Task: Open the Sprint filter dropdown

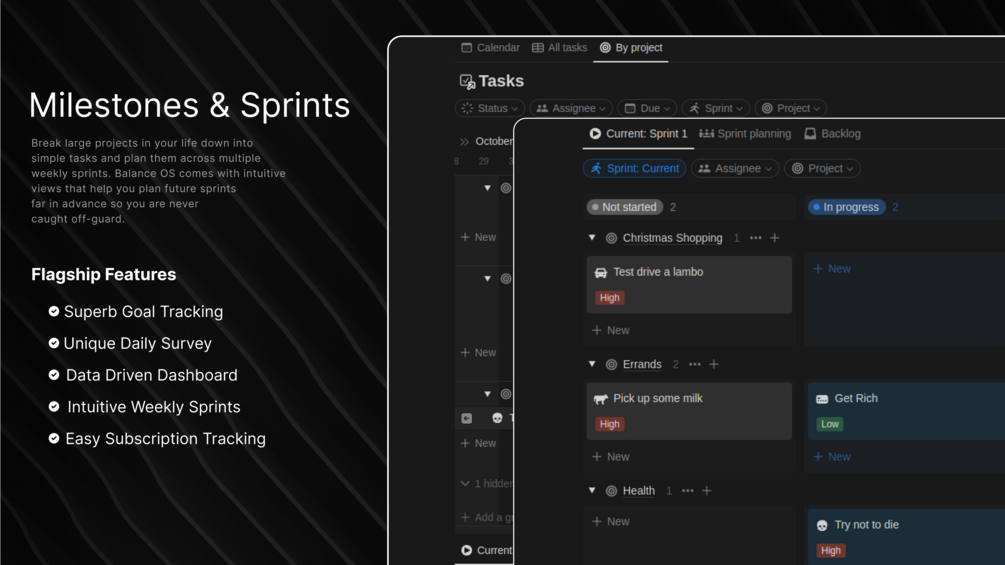Action: [716, 108]
